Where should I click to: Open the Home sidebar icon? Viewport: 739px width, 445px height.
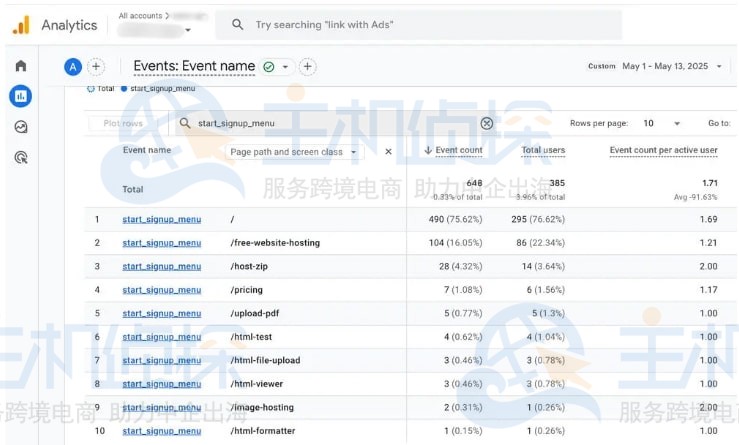pos(21,66)
